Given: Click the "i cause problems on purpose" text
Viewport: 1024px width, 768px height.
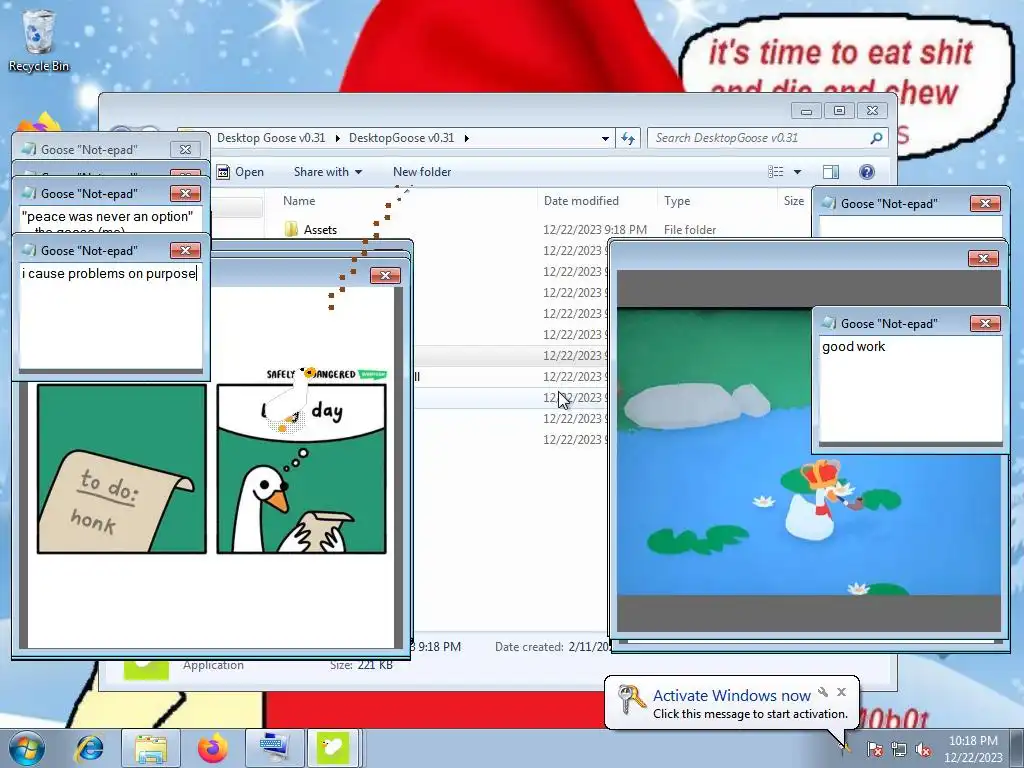Looking at the screenshot, I should pos(109,274).
